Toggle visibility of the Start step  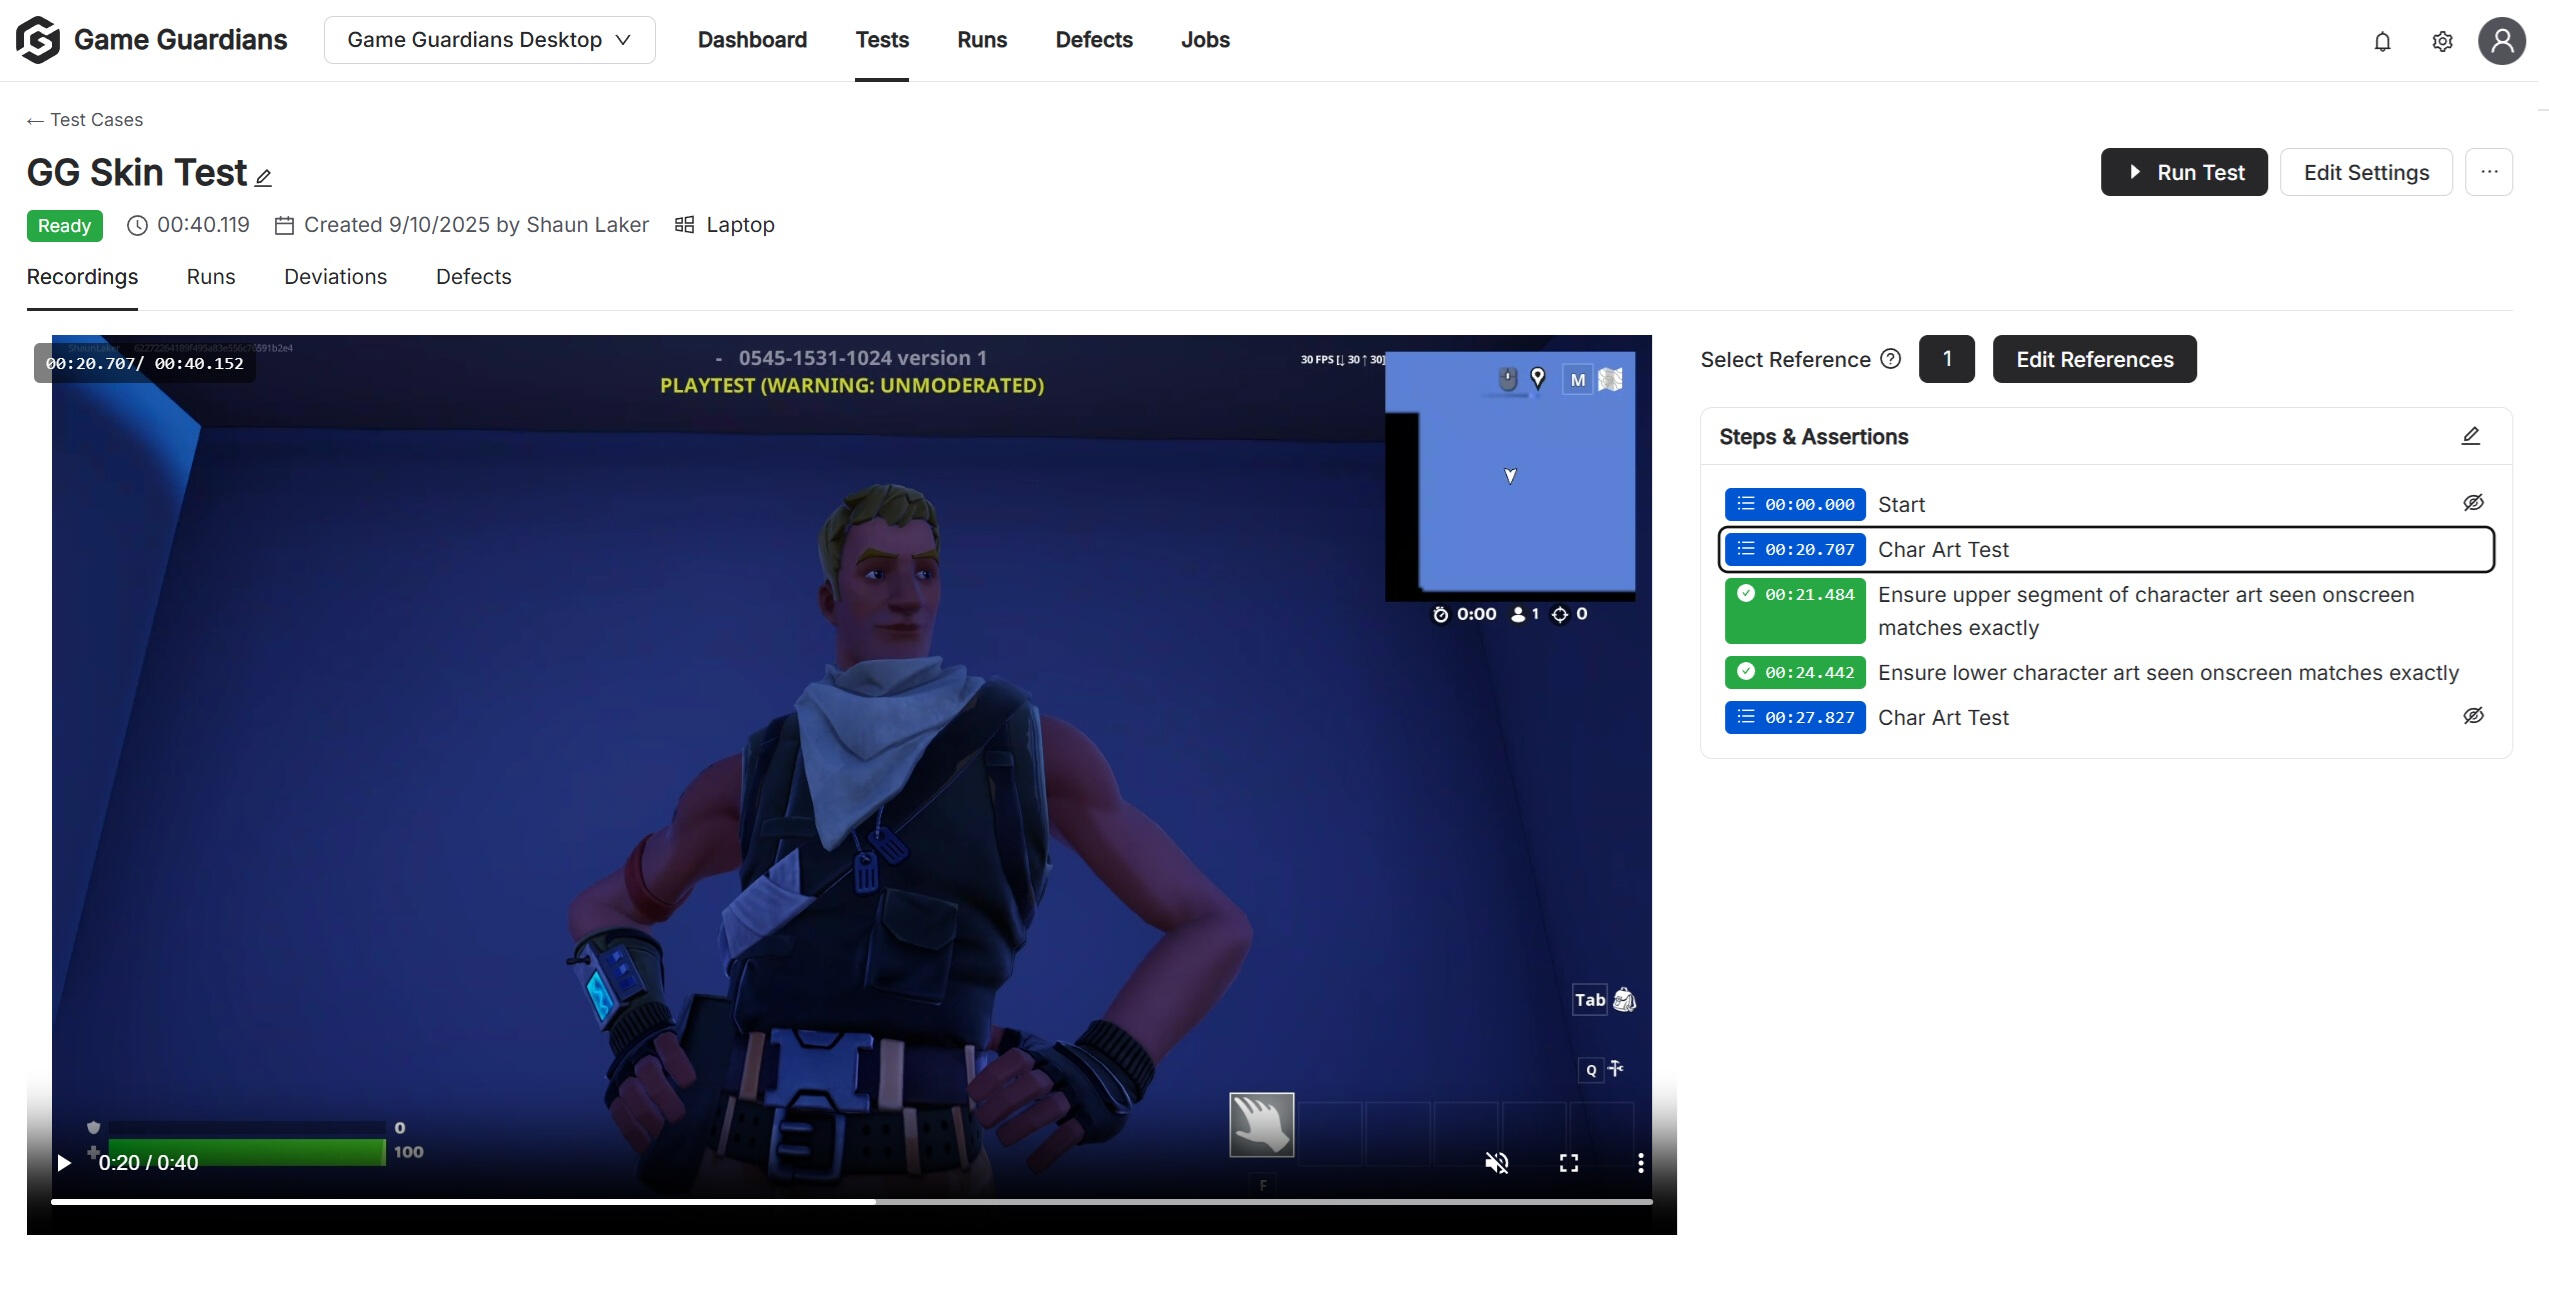point(2472,503)
